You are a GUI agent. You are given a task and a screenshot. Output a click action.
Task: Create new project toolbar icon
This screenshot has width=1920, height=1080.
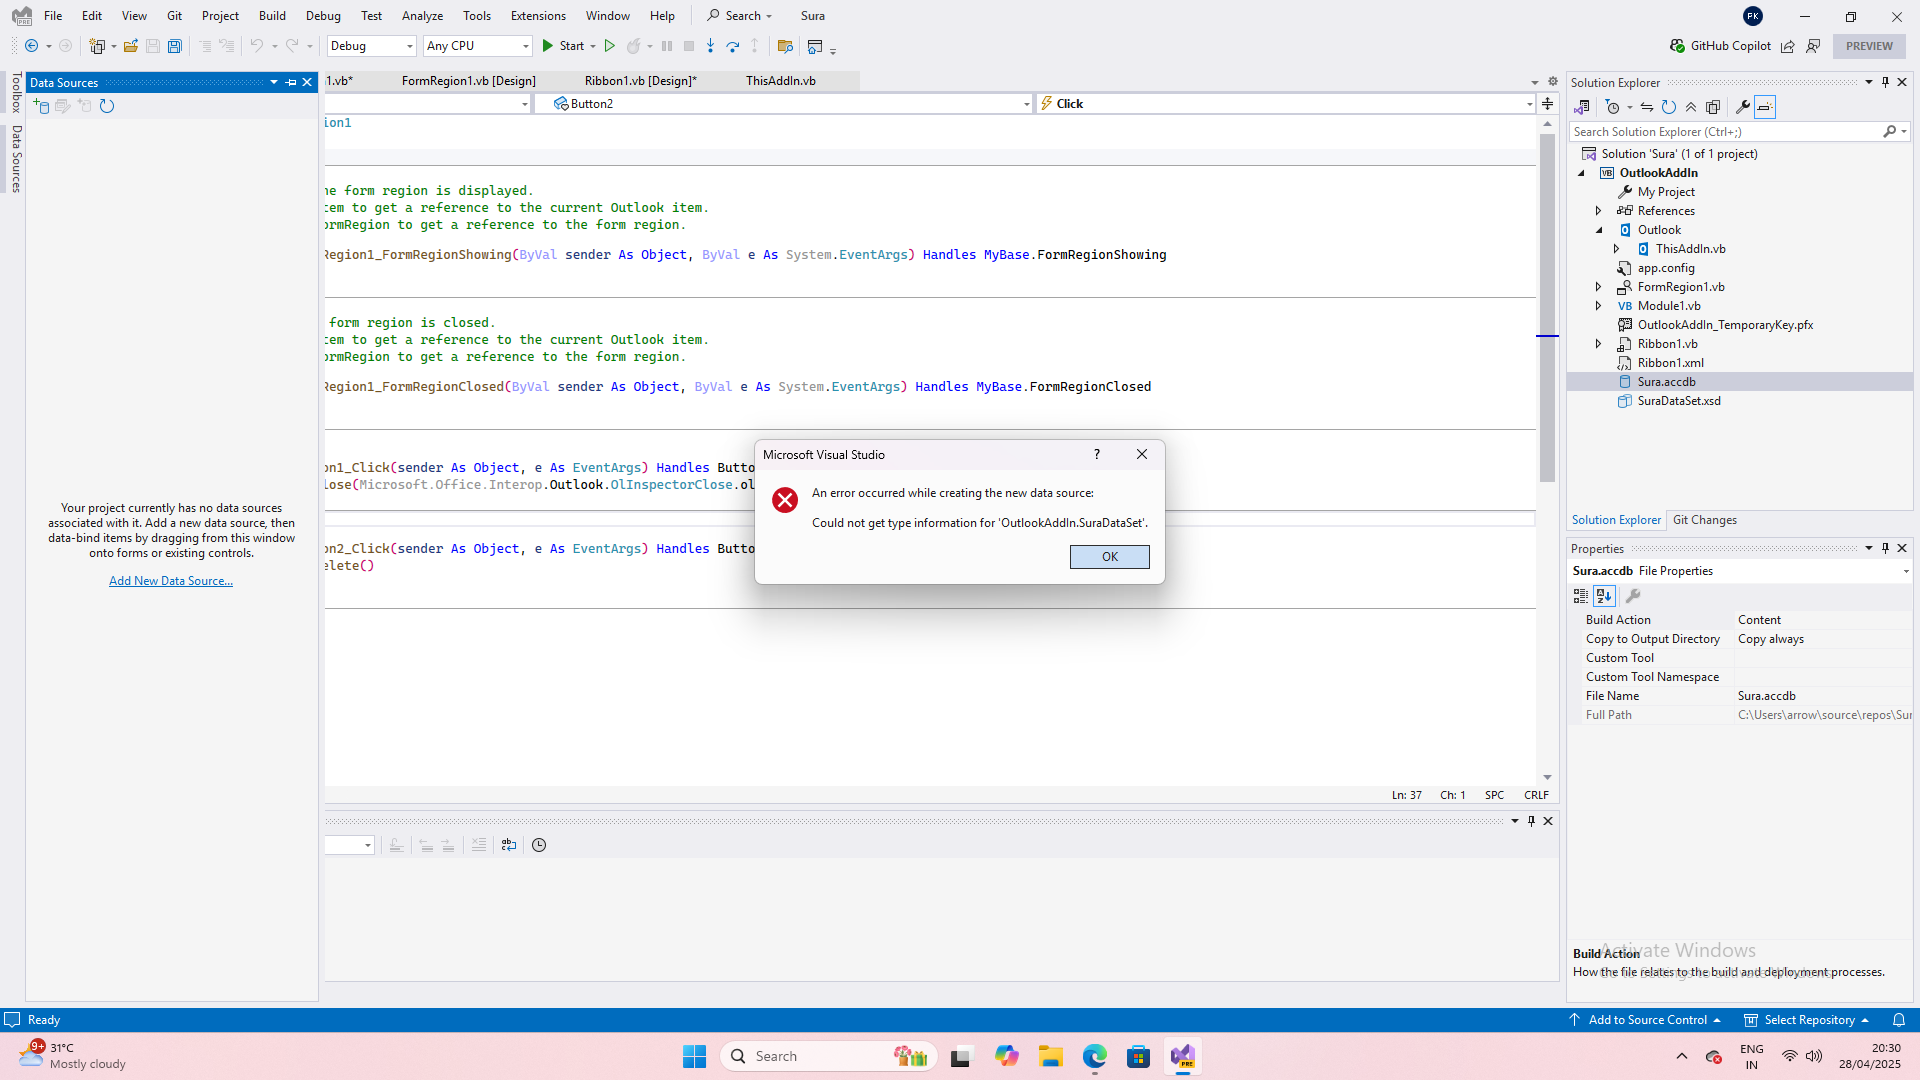pos(97,46)
